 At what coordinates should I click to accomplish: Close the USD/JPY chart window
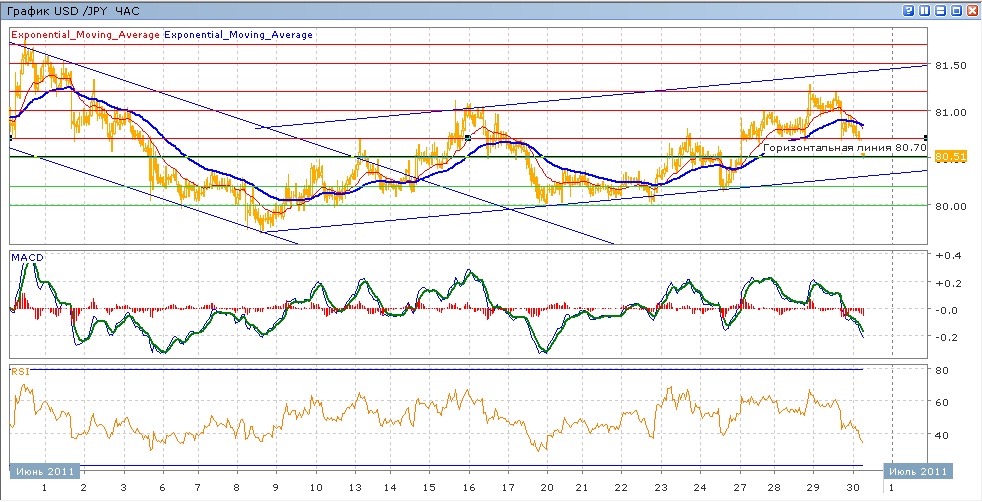tap(972, 10)
